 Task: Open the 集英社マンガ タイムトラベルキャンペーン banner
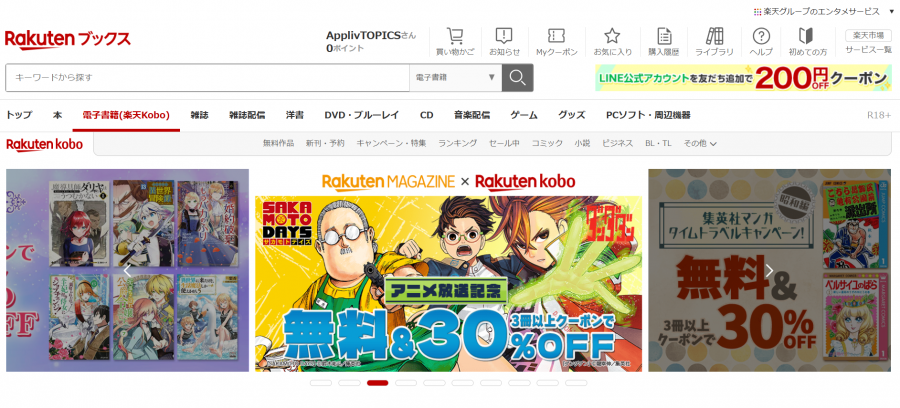pyautogui.click(x=770, y=270)
